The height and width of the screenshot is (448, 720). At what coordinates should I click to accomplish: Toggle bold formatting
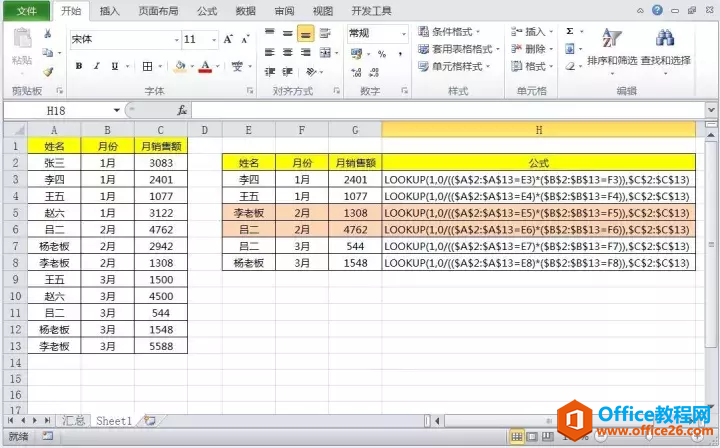(79, 66)
